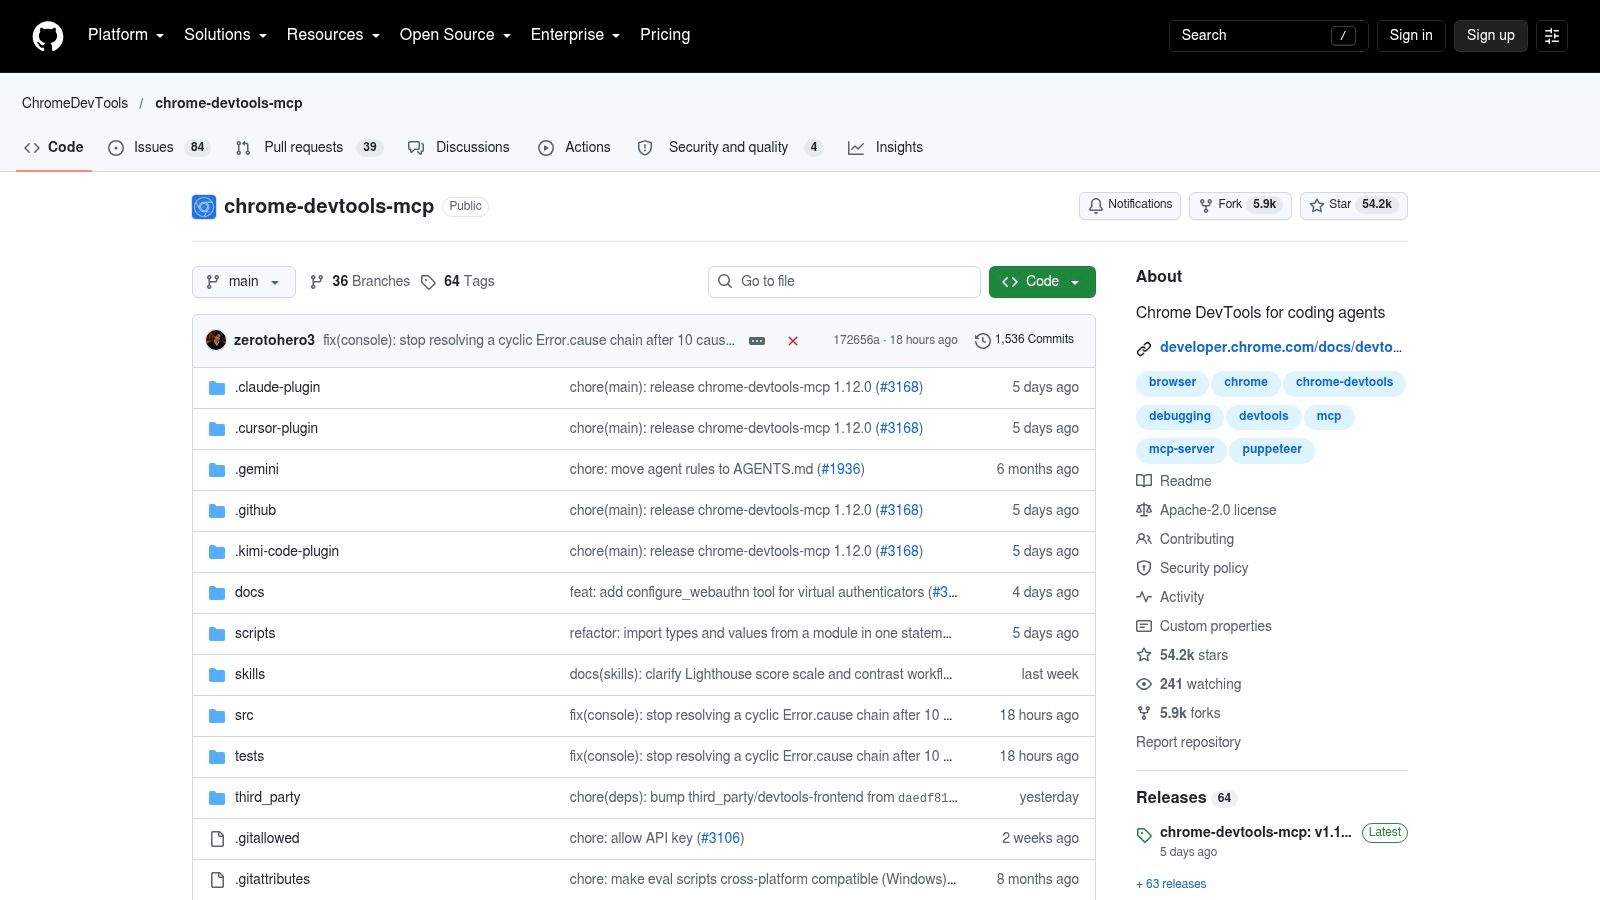Open the main branch selector dropdown
The image size is (1600, 900).
pyautogui.click(x=244, y=282)
